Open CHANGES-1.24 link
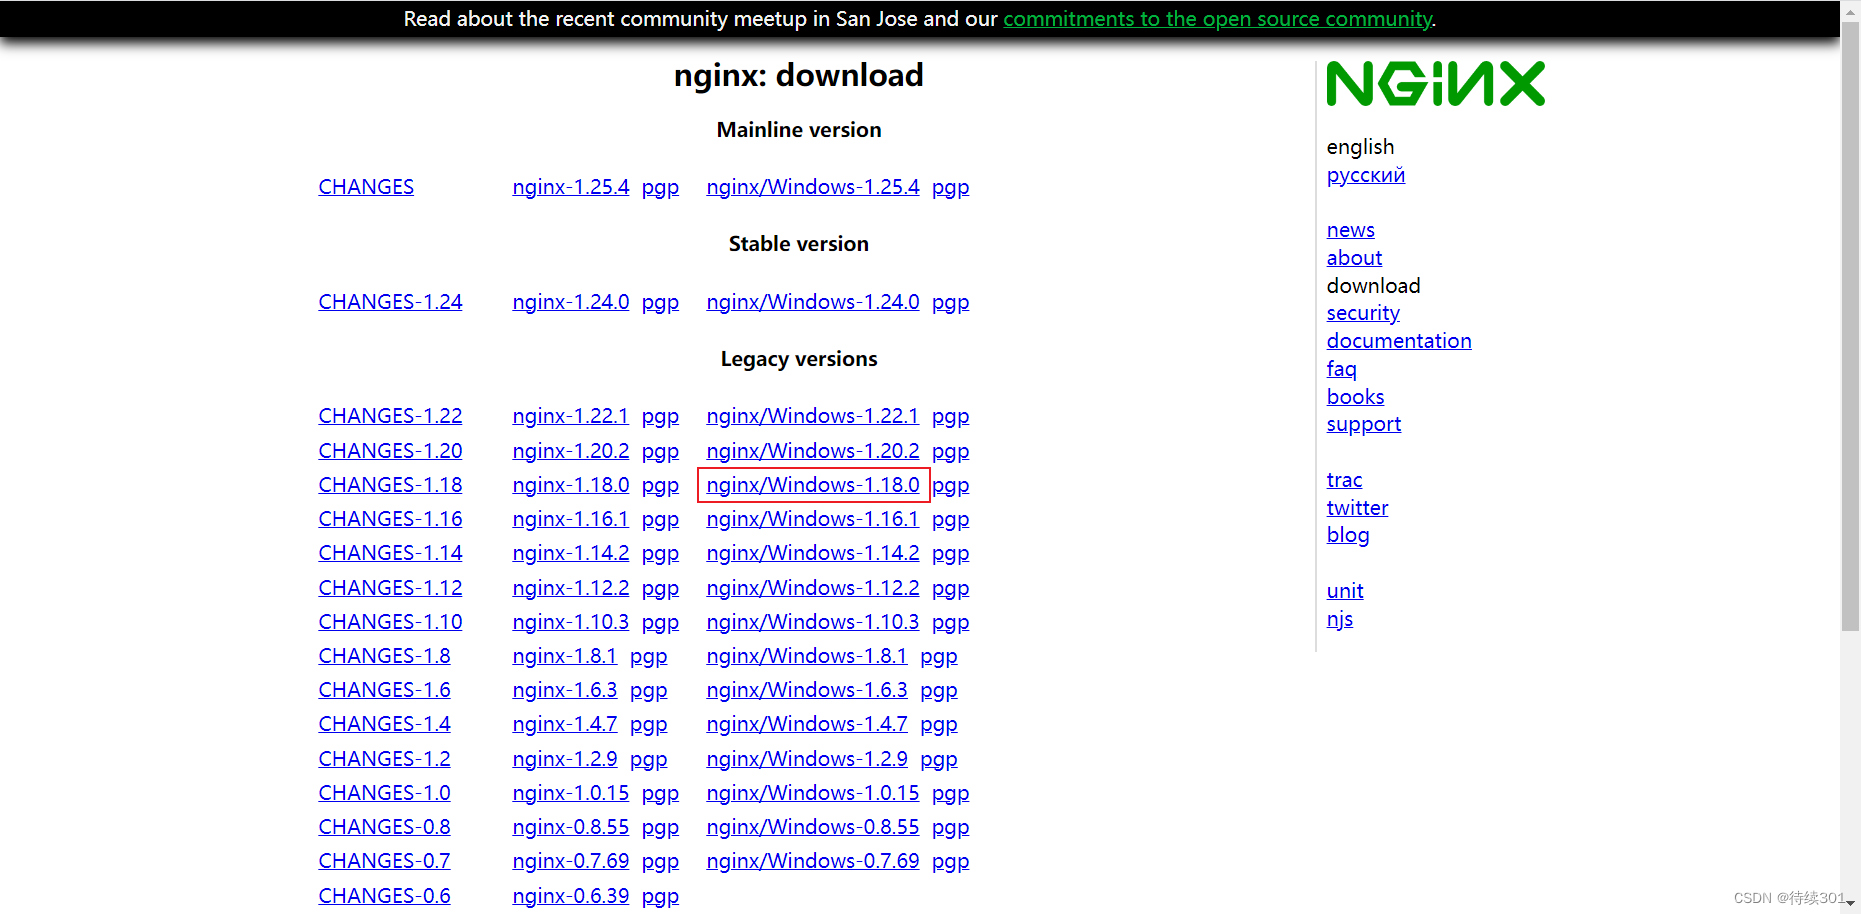The image size is (1861, 914). coord(390,302)
